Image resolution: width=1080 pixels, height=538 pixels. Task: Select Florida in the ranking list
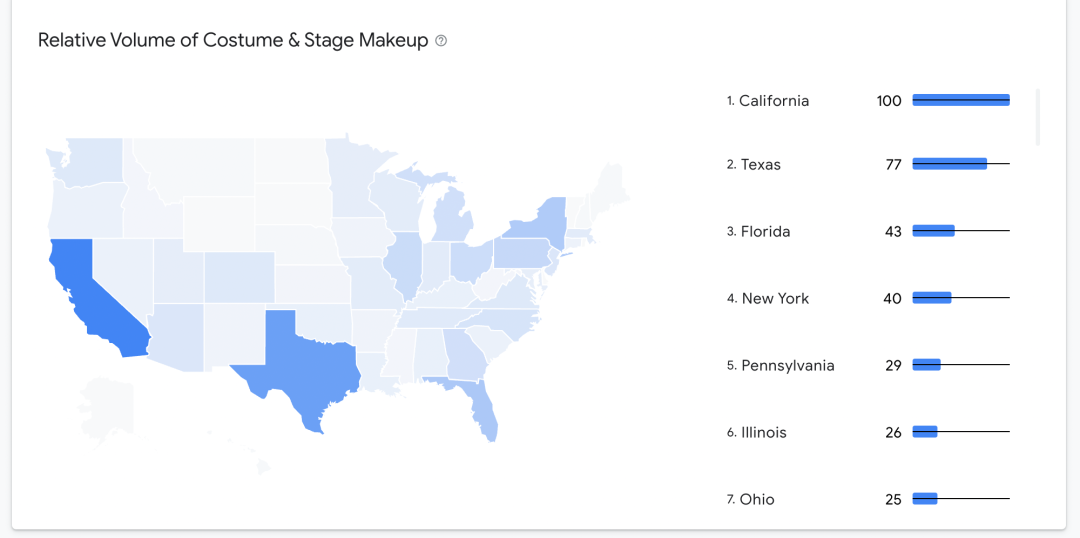click(765, 232)
